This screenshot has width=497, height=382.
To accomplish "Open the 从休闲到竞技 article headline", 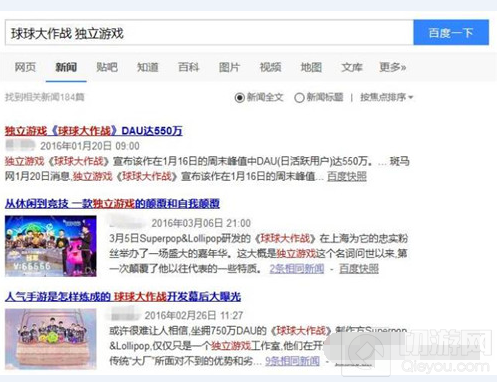I will coord(112,203).
